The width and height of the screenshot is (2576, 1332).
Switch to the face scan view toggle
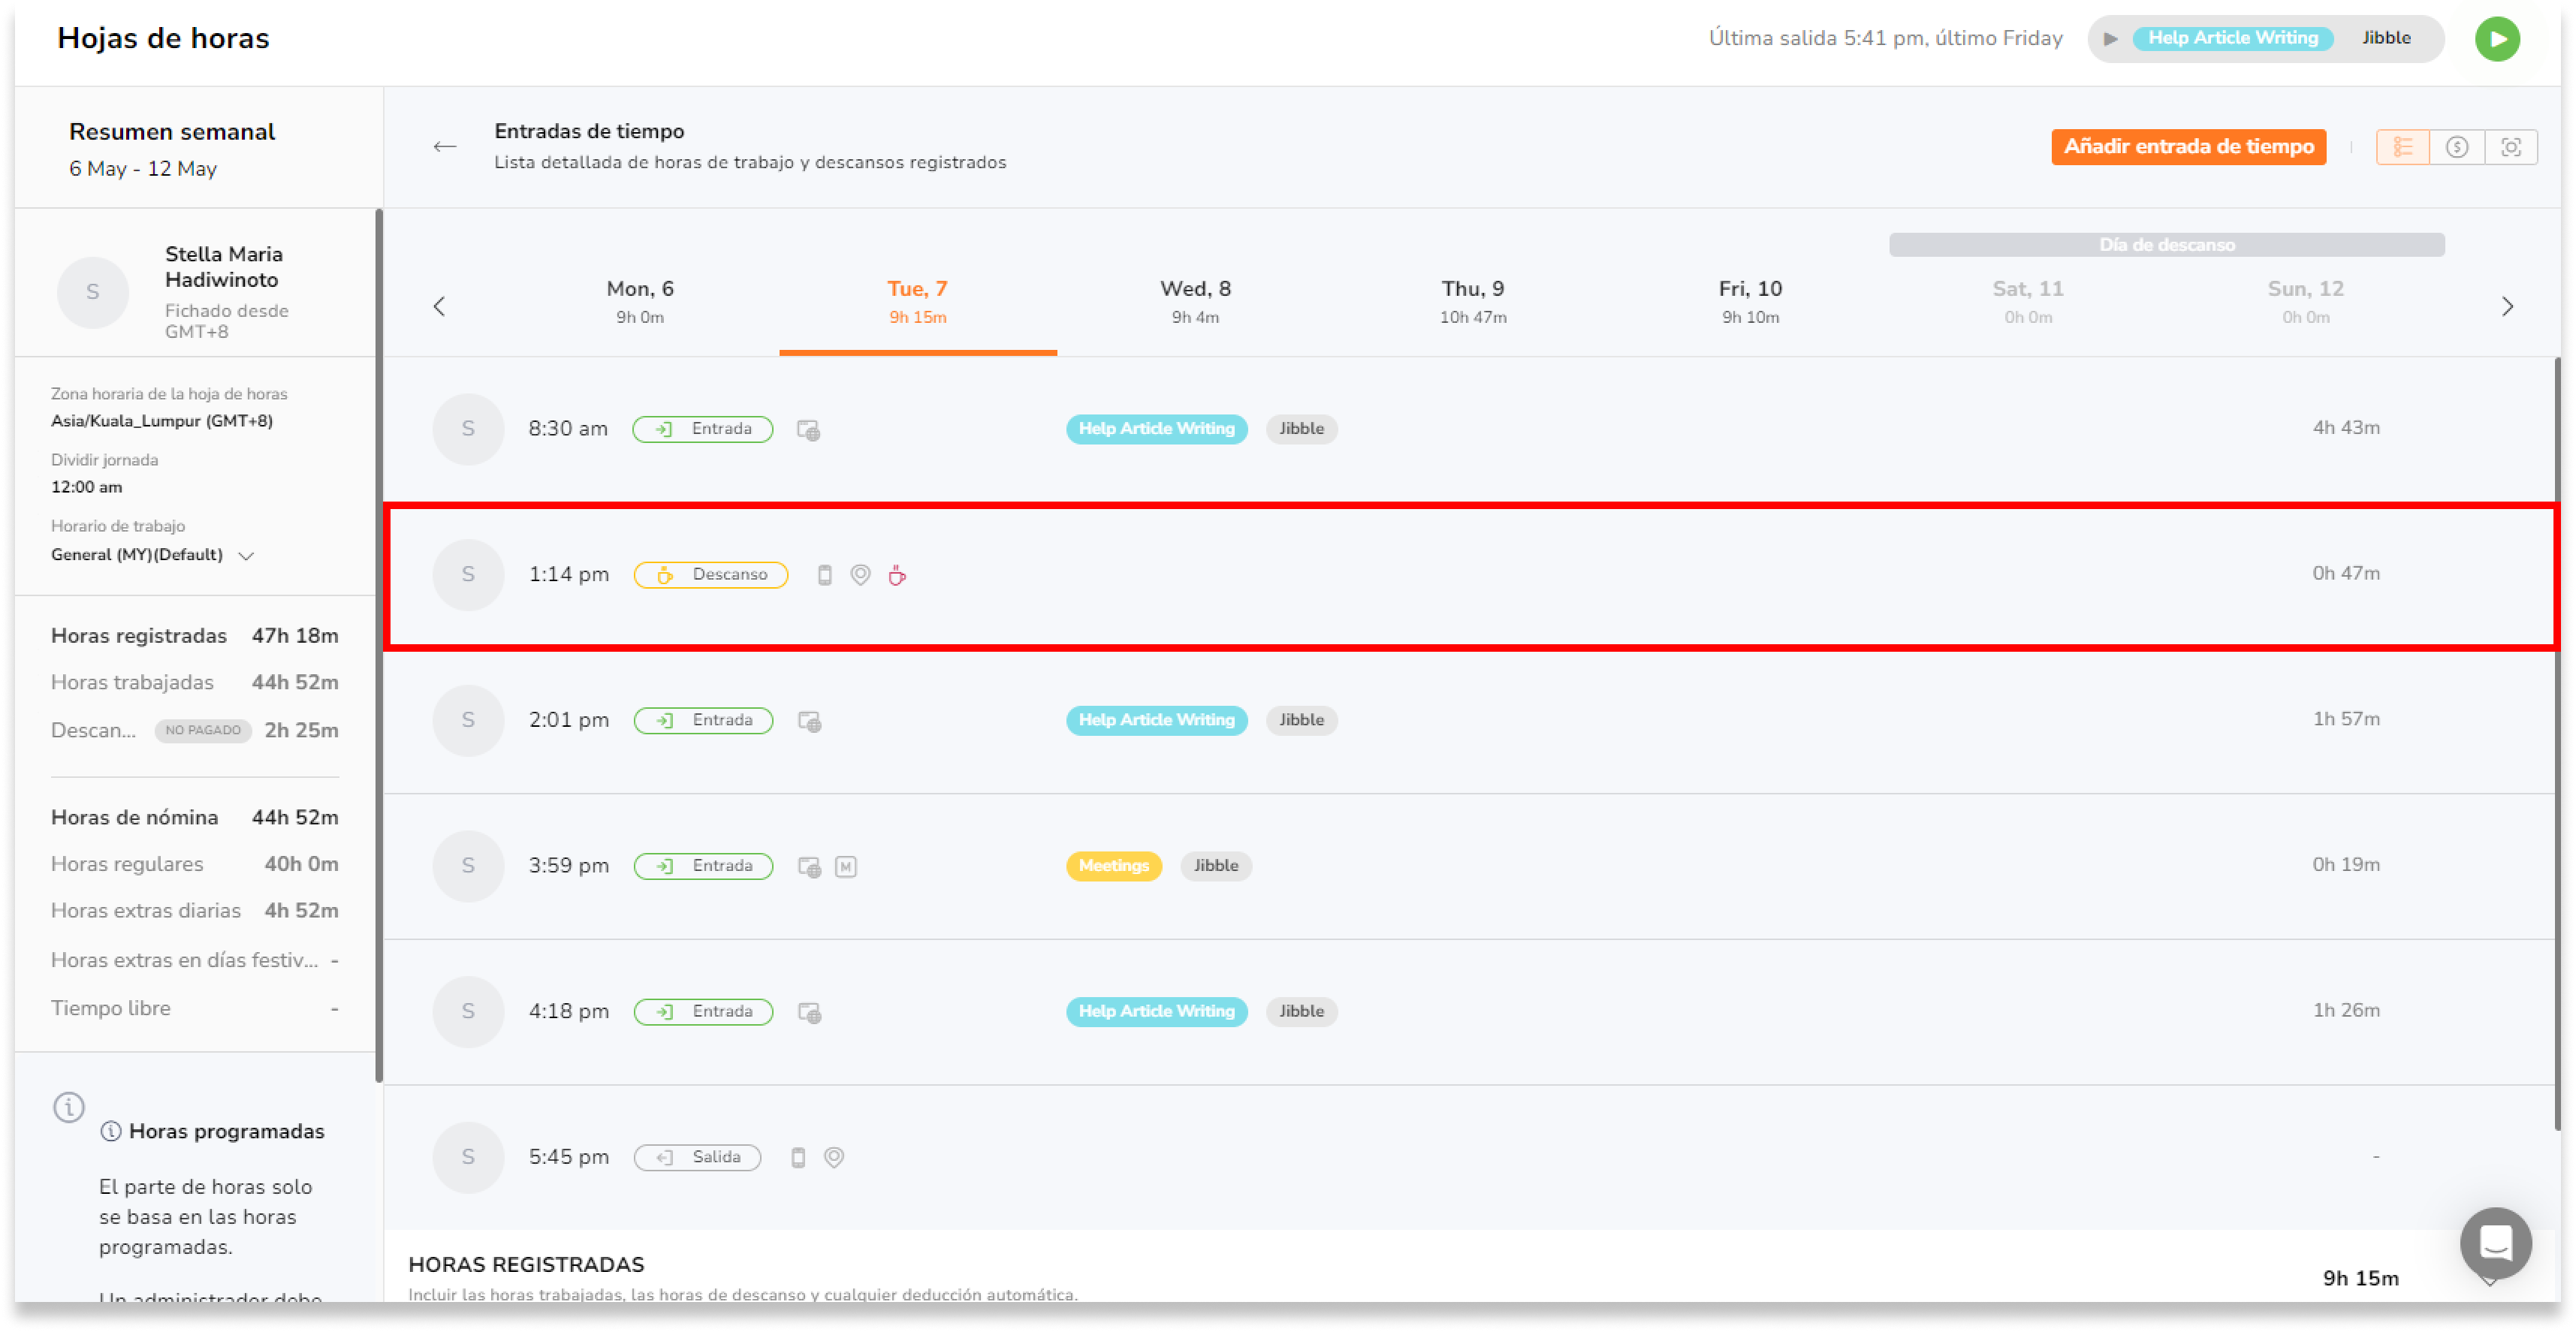tap(2511, 147)
